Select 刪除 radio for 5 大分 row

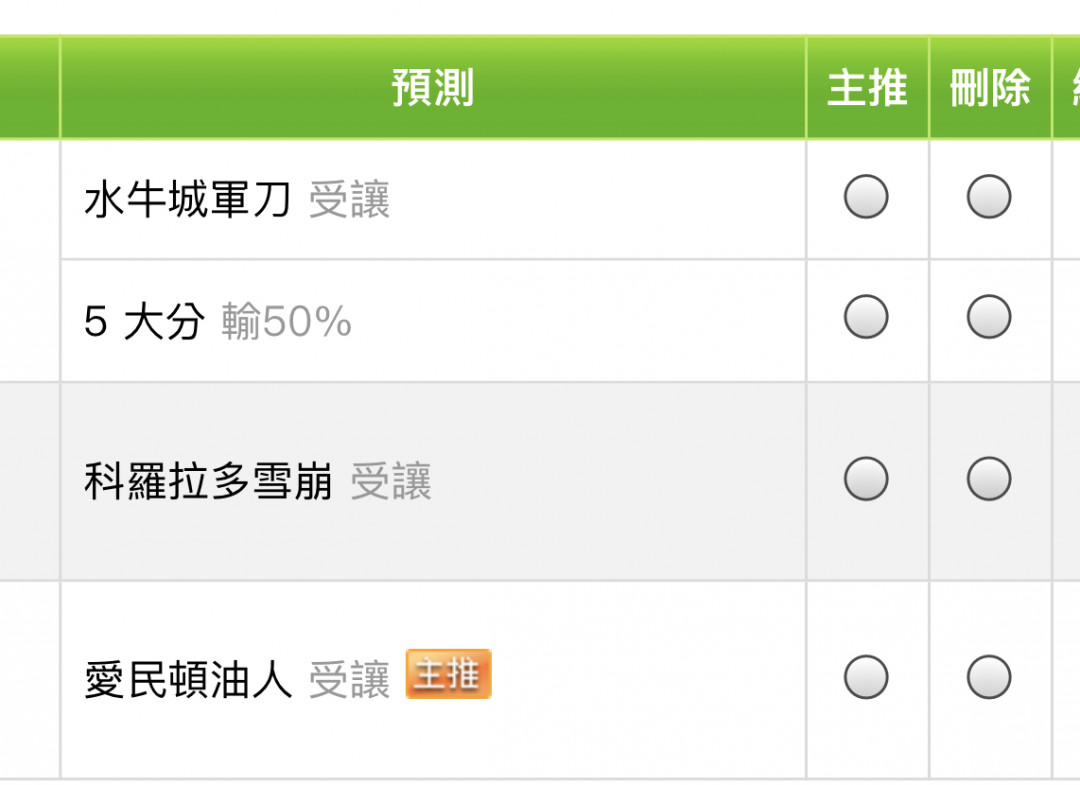(988, 317)
